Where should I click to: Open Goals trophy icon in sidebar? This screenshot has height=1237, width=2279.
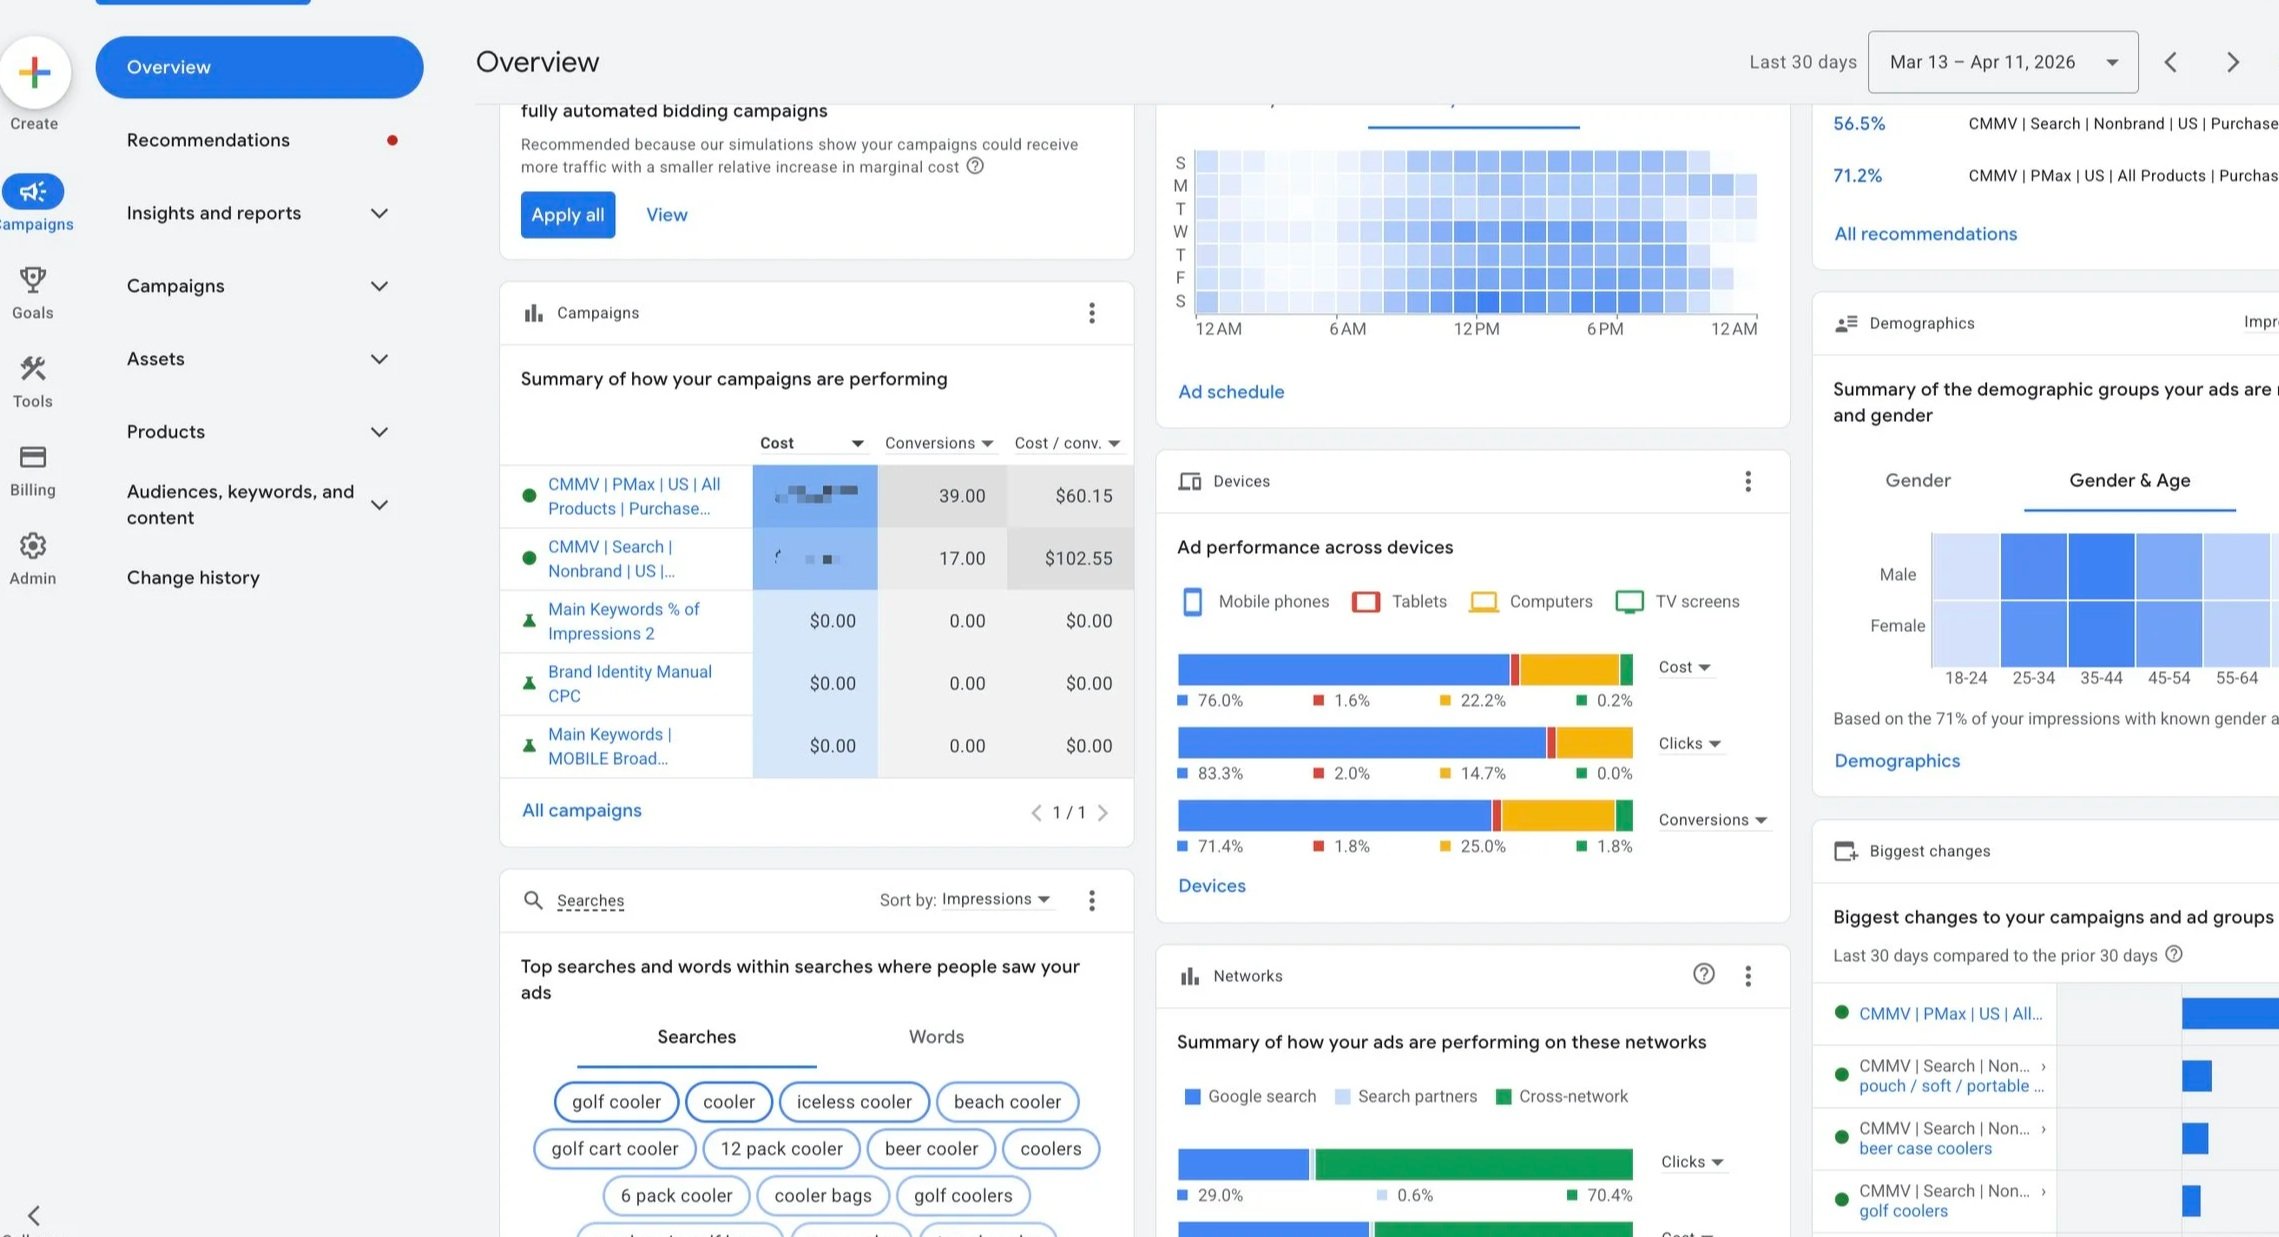[33, 280]
